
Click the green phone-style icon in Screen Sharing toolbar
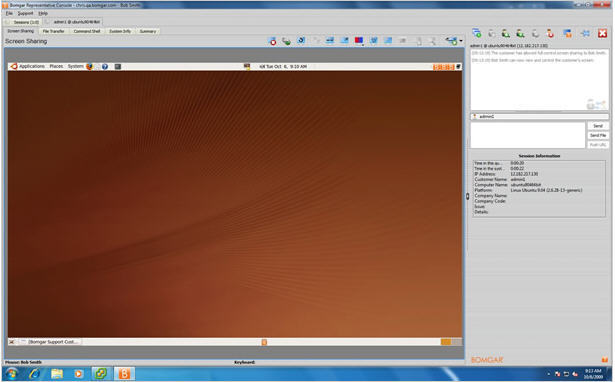(287, 41)
